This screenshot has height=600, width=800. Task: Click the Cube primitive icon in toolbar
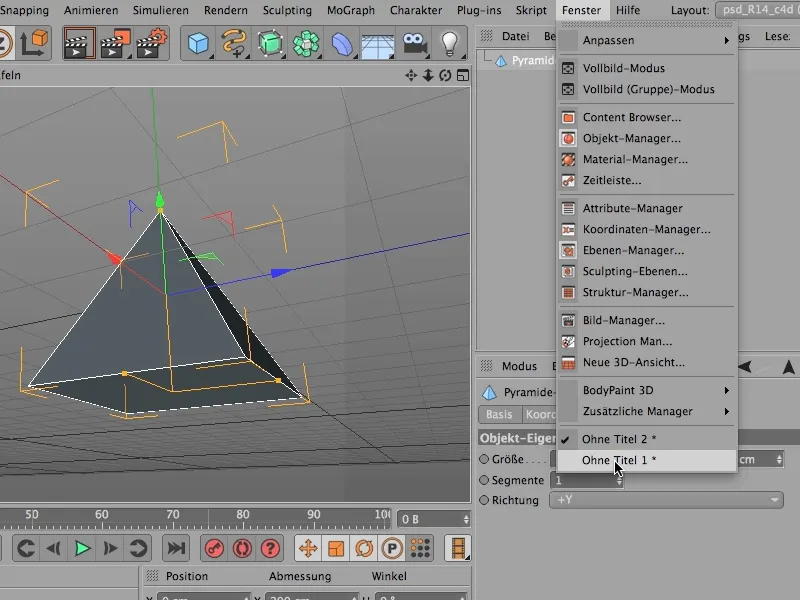pyautogui.click(x=199, y=44)
